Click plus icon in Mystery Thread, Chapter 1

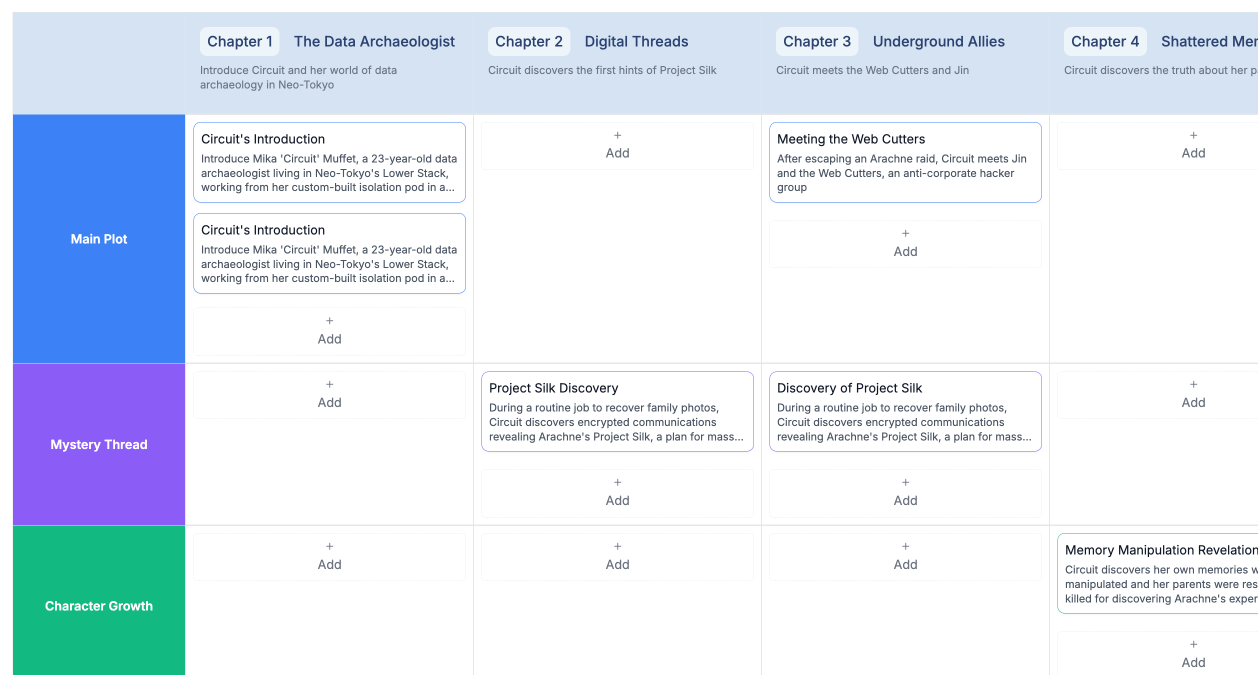click(329, 385)
